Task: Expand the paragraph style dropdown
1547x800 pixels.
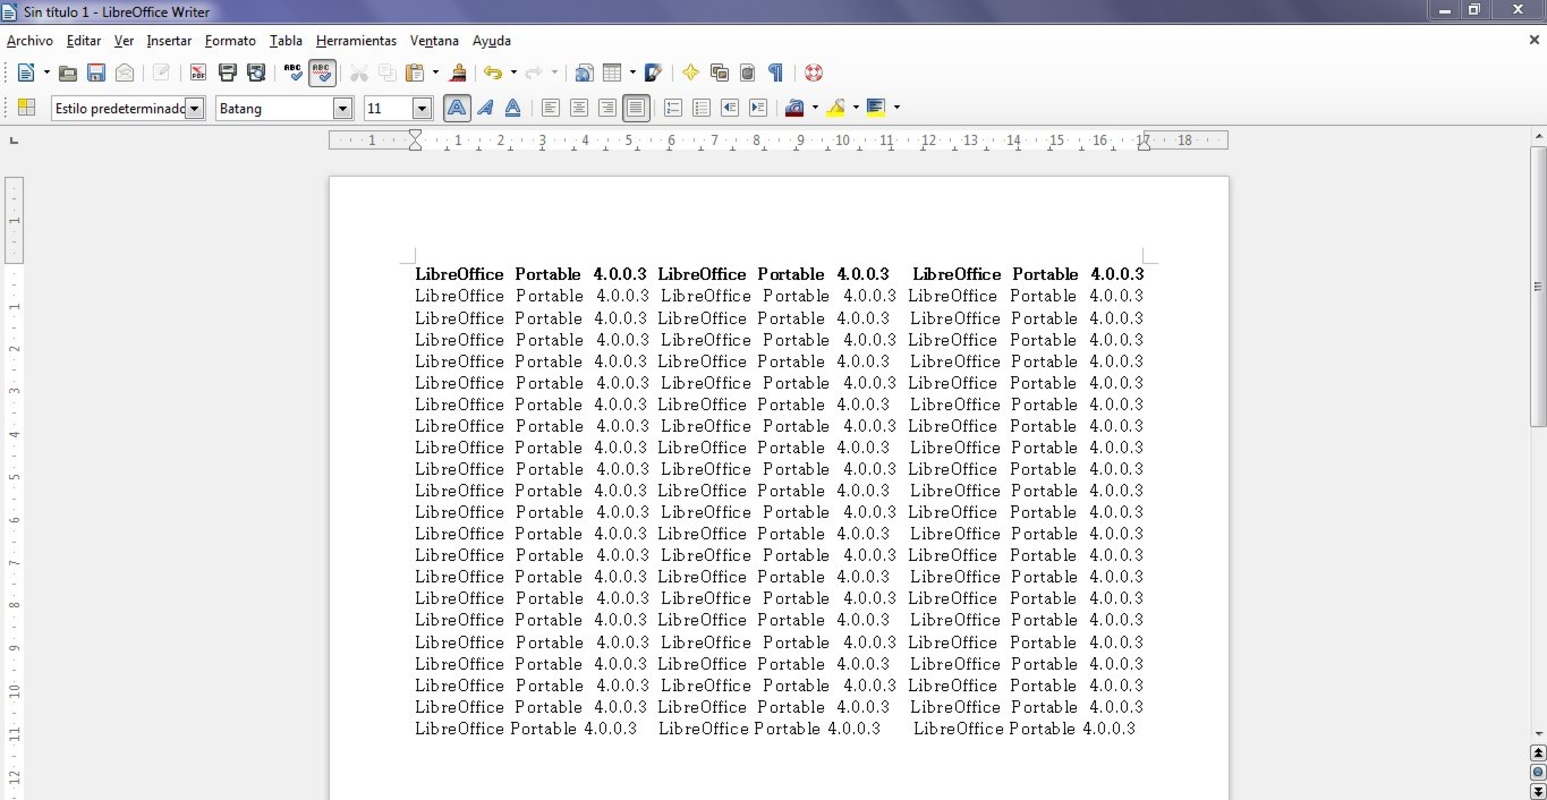Action: 195,108
